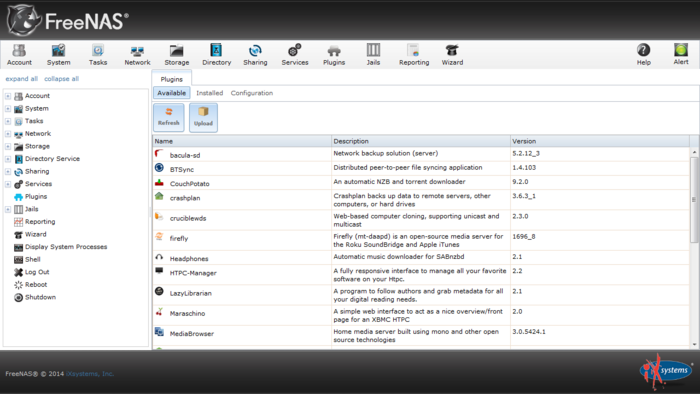Viewport: 700px width, 394px height.
Task: Switch to the Plugins tab
Action: pos(171,79)
